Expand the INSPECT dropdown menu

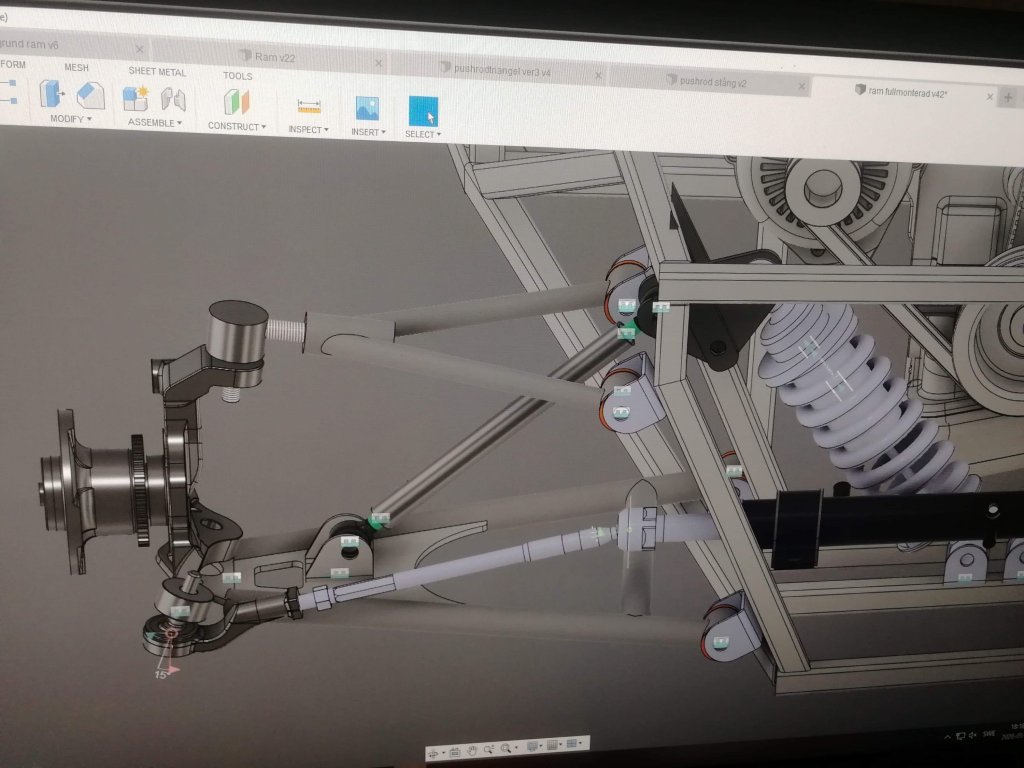[x=309, y=130]
